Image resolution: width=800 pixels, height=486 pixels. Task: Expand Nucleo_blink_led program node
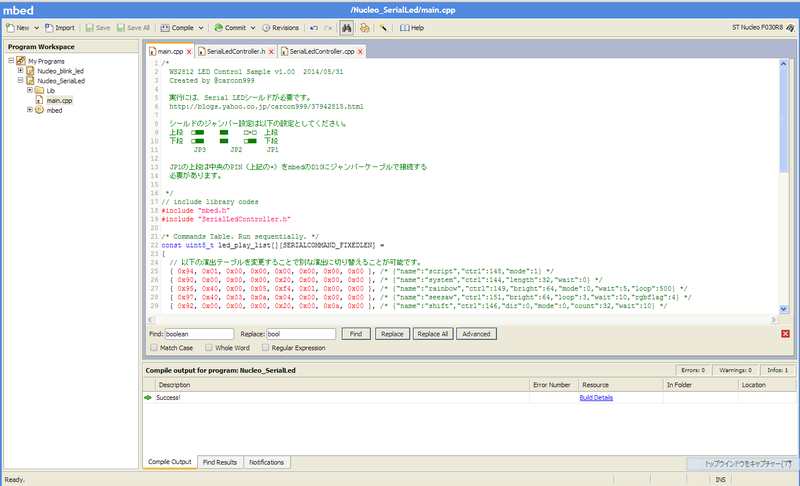20,70
